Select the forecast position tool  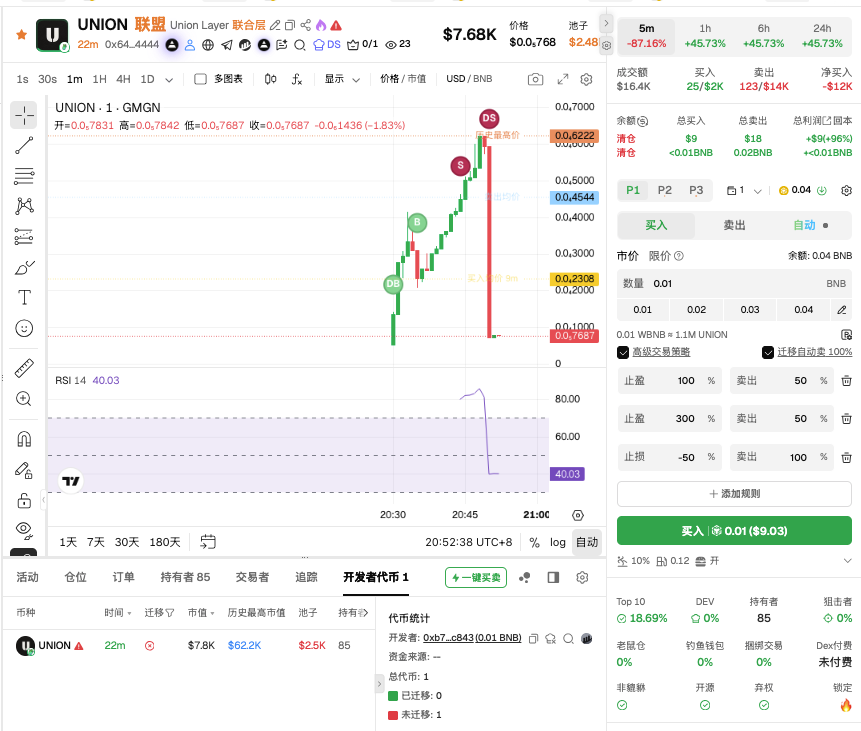click(x=24, y=237)
